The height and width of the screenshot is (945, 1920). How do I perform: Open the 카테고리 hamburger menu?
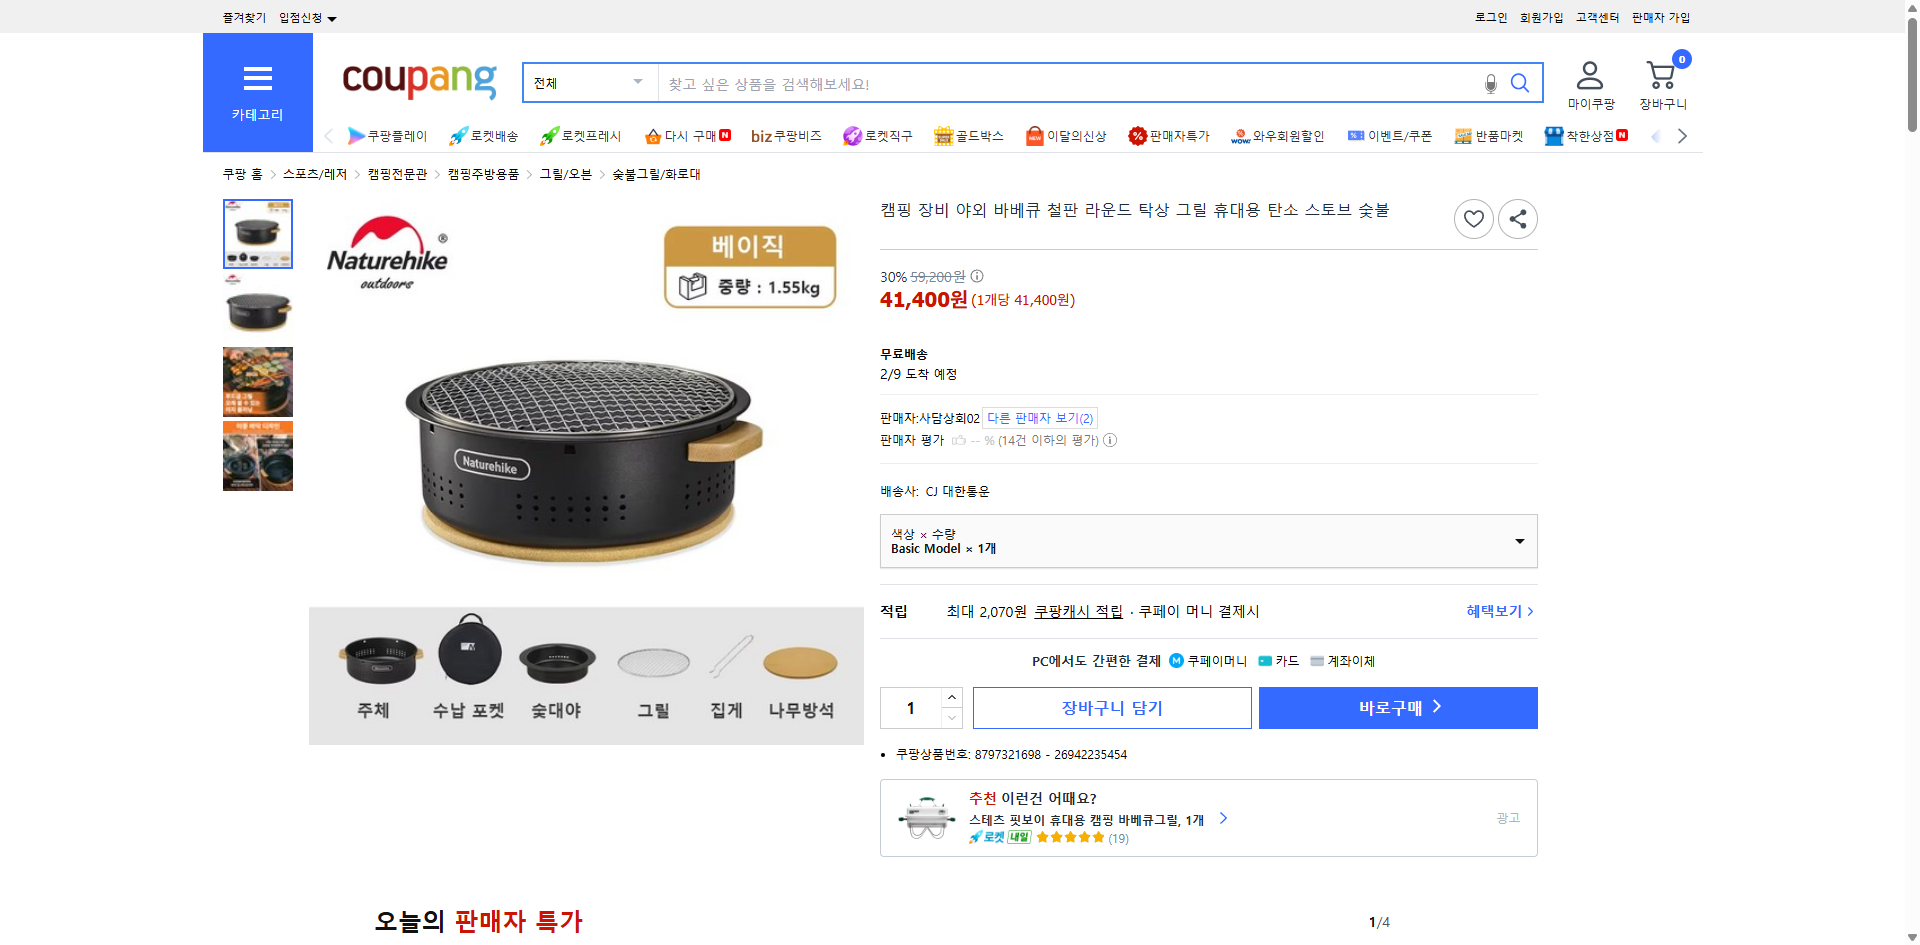point(257,79)
